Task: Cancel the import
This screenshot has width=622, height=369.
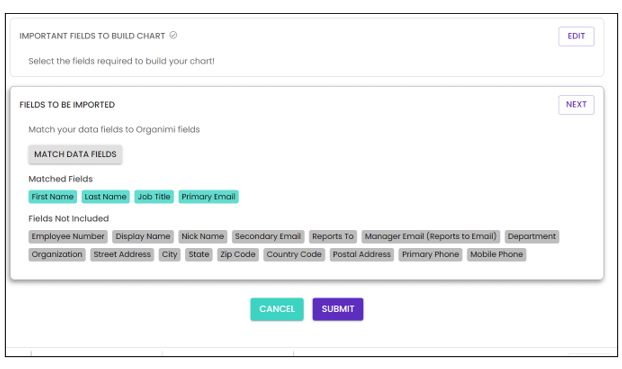Action: click(x=277, y=309)
